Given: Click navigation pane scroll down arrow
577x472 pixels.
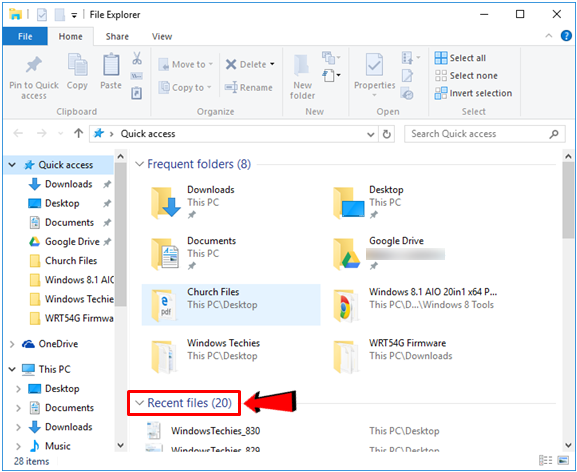Looking at the screenshot, I should [x=120, y=445].
